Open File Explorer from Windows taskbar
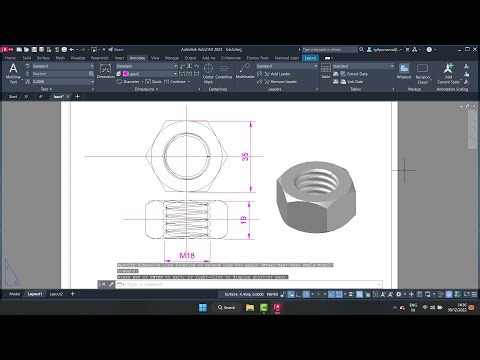The image size is (480, 360). point(250,307)
